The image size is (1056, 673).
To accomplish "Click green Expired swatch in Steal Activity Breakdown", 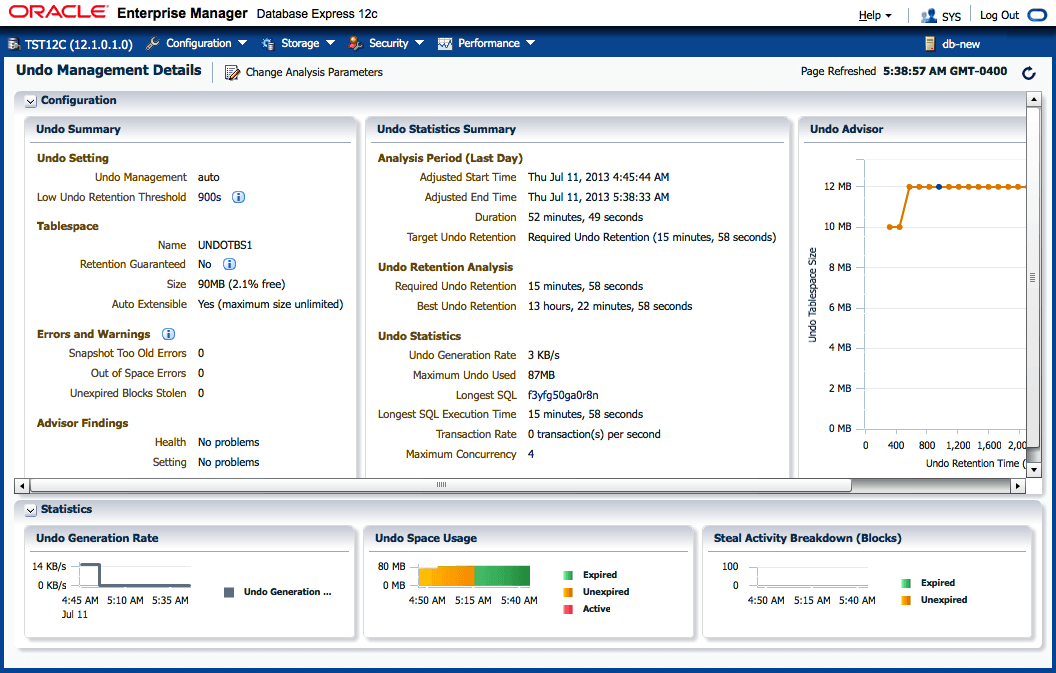I will (x=906, y=583).
